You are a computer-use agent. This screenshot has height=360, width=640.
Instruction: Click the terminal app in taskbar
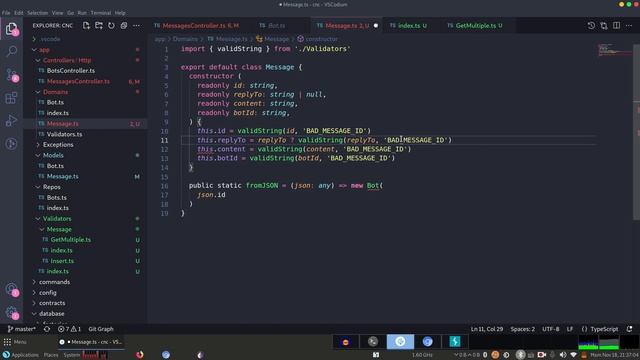[x=373, y=342]
